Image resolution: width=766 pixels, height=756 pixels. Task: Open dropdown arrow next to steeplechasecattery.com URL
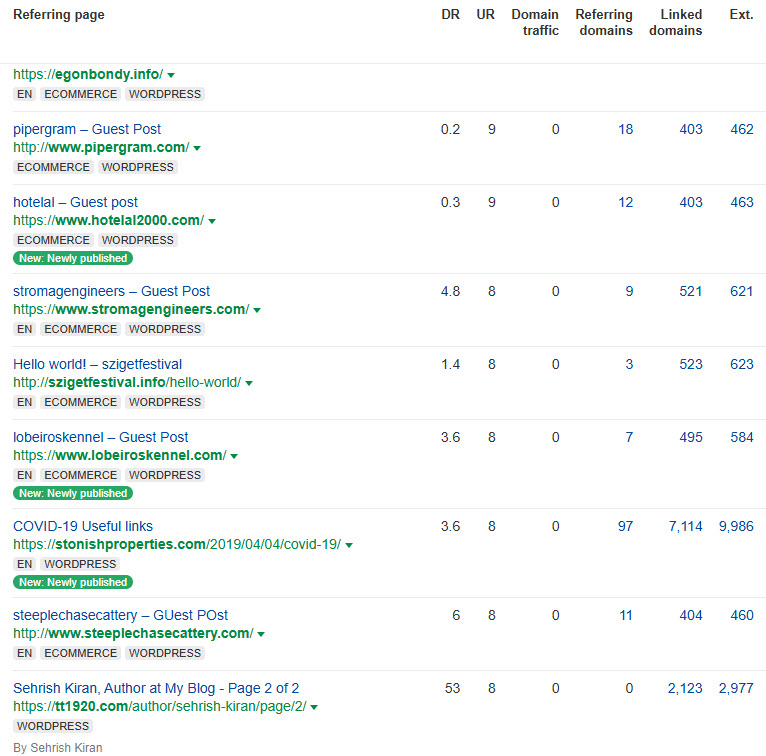coord(261,634)
